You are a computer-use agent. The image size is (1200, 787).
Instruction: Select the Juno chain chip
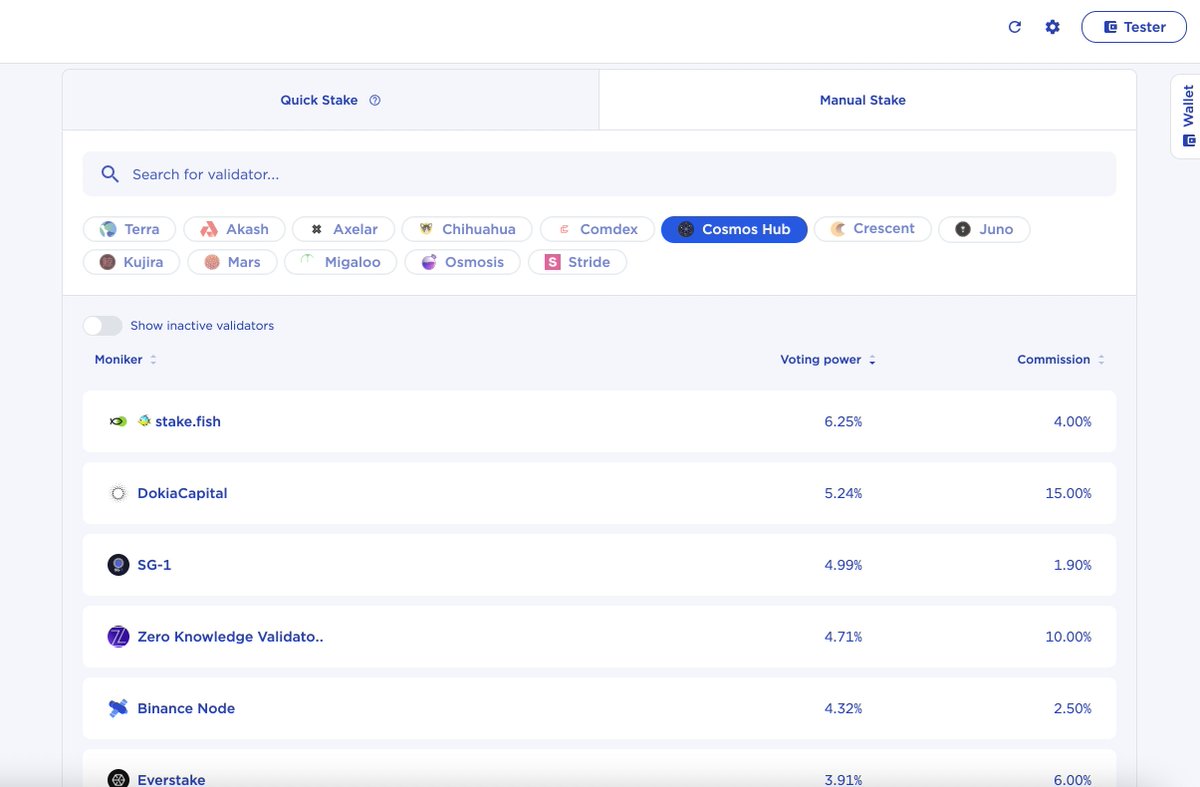[x=984, y=229]
